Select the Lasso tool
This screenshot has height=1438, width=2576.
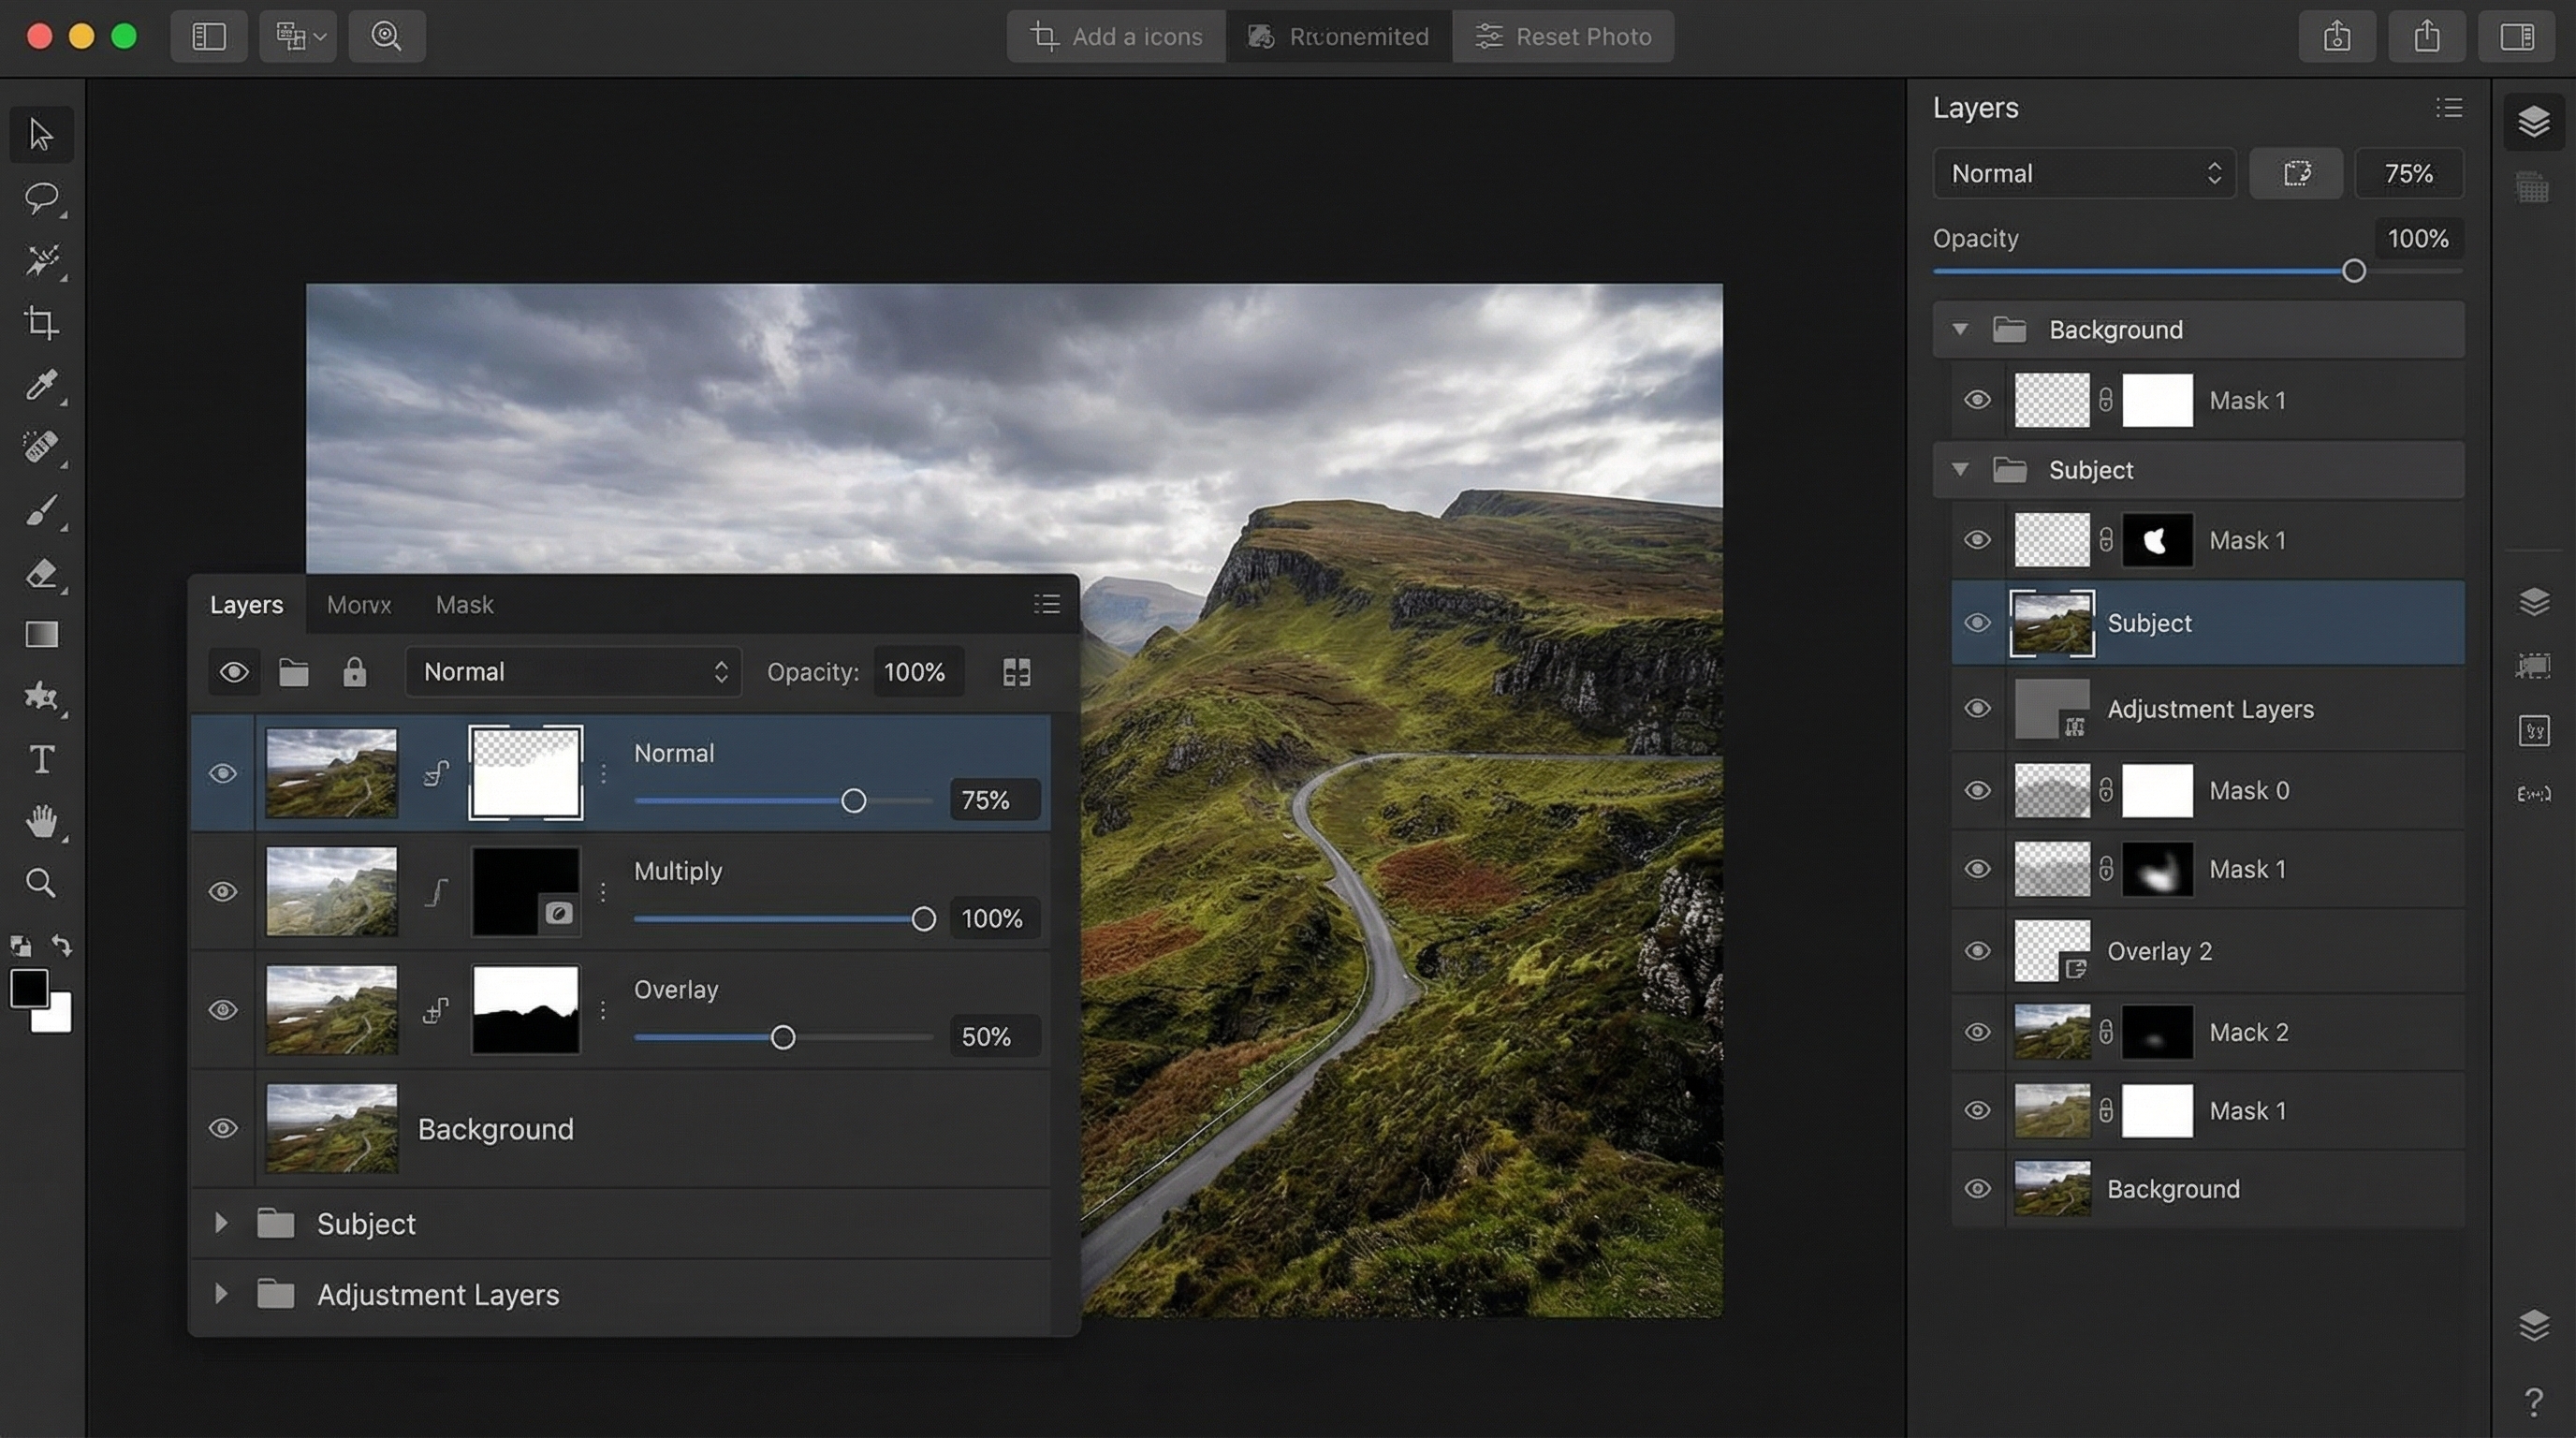click(41, 197)
